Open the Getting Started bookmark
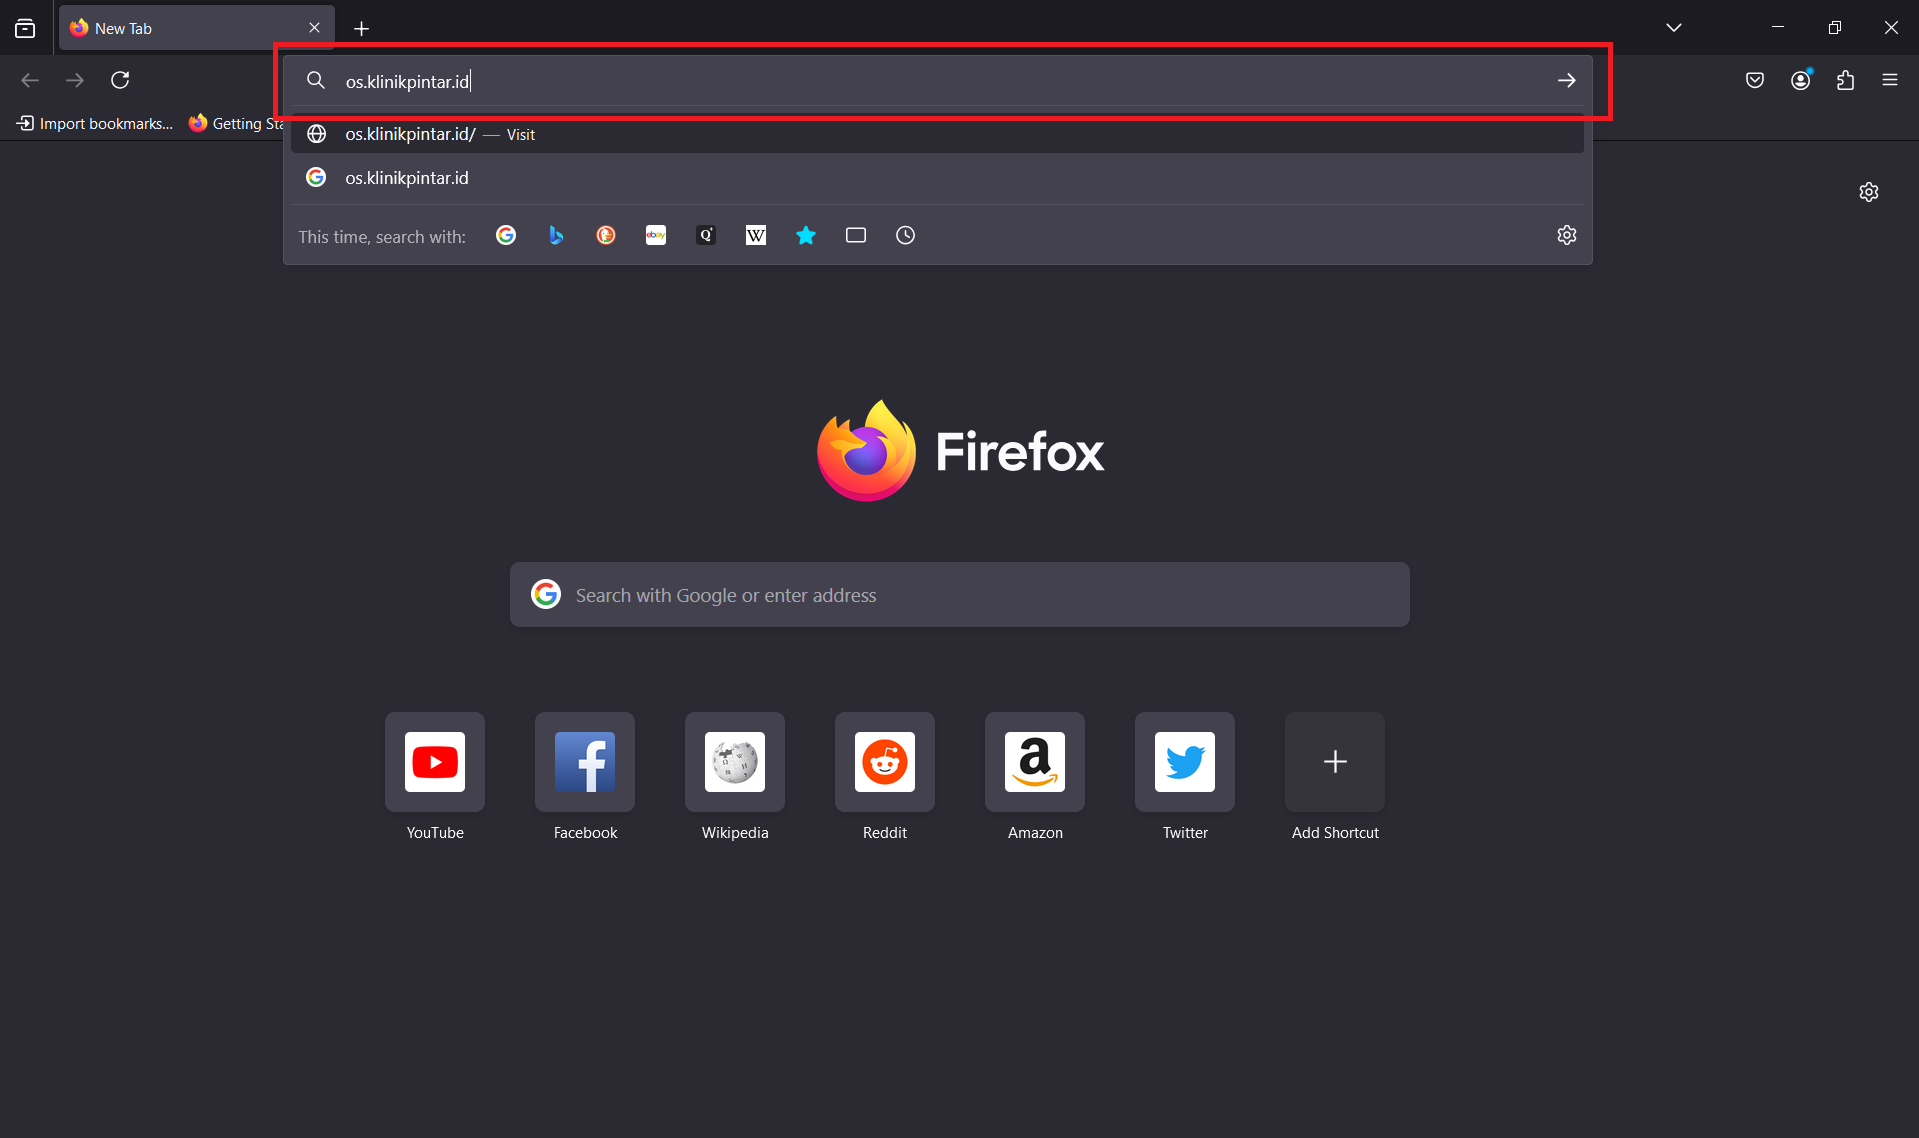1919x1138 pixels. point(236,123)
